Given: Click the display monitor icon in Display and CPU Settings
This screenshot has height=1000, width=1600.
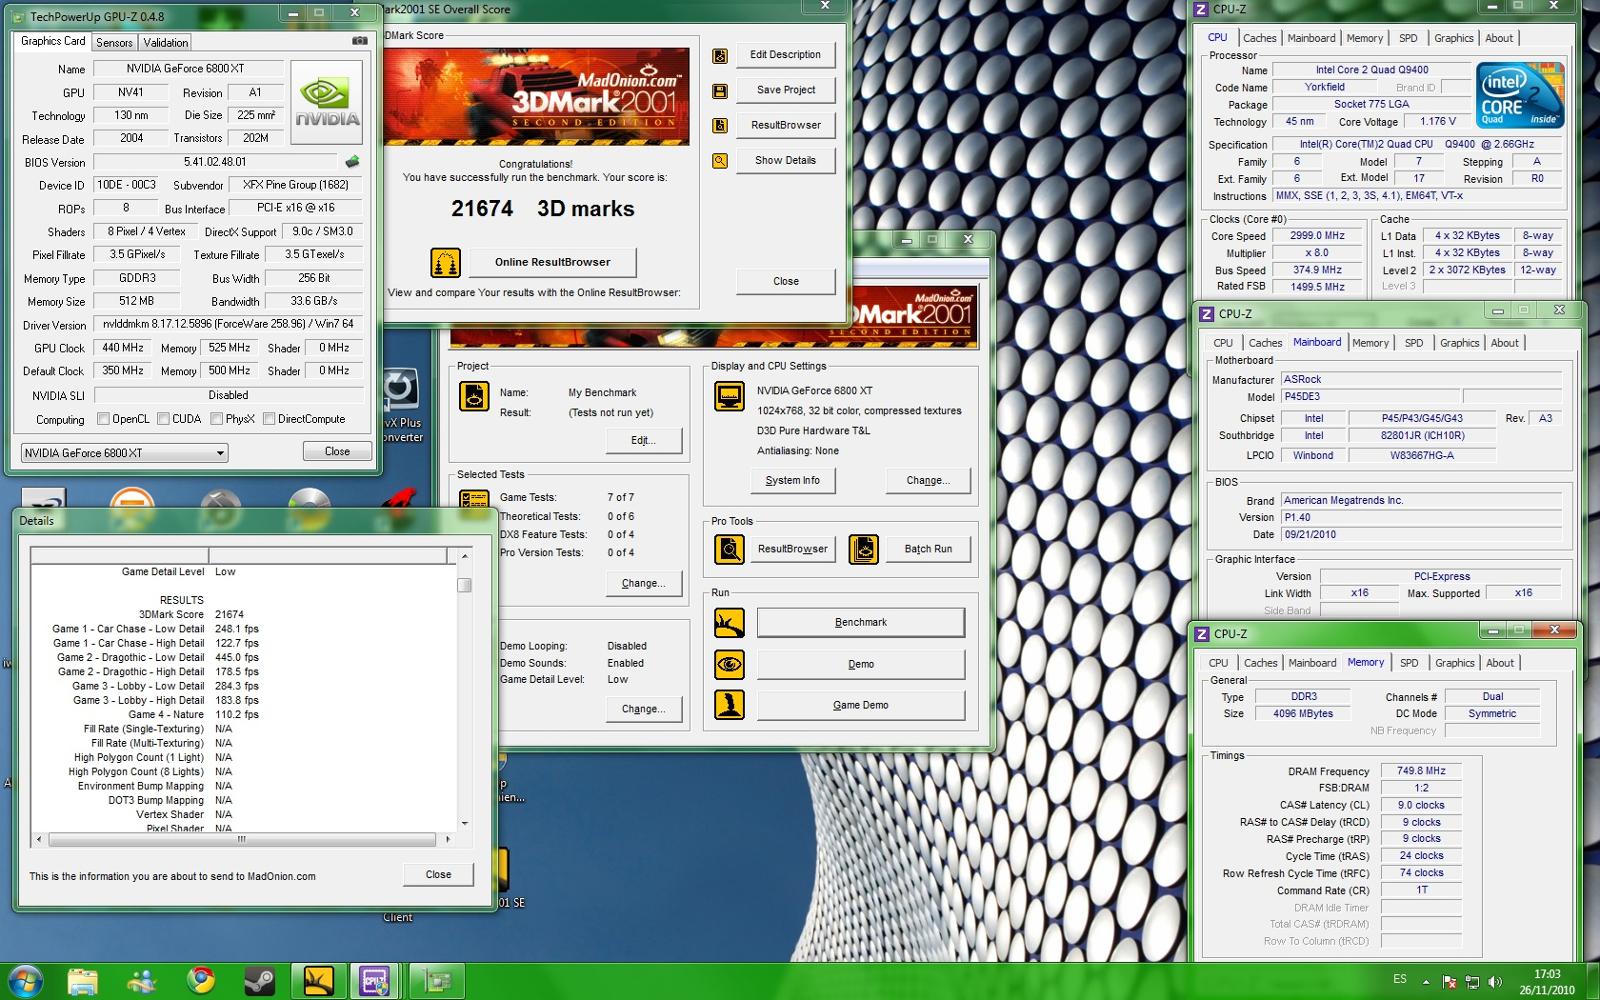Looking at the screenshot, I should point(729,397).
